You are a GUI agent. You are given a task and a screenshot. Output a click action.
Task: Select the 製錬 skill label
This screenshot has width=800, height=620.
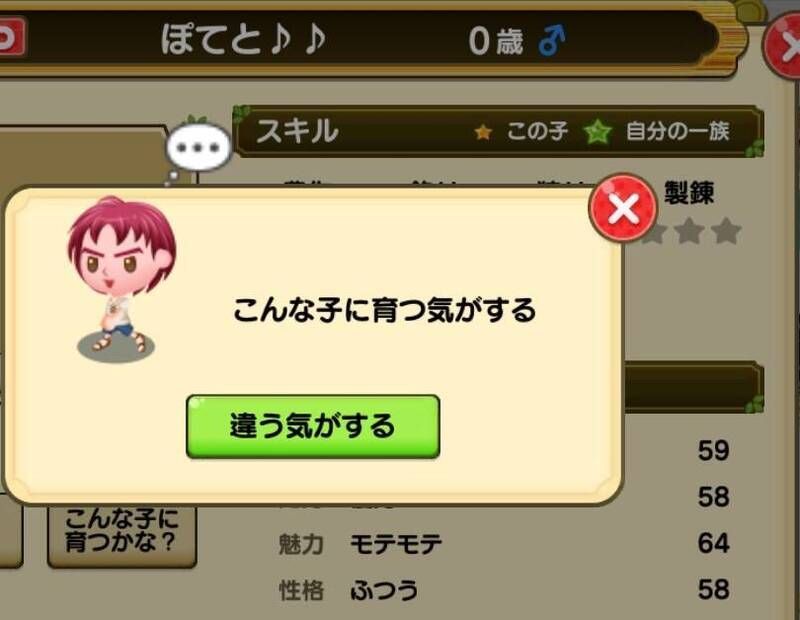(689, 193)
